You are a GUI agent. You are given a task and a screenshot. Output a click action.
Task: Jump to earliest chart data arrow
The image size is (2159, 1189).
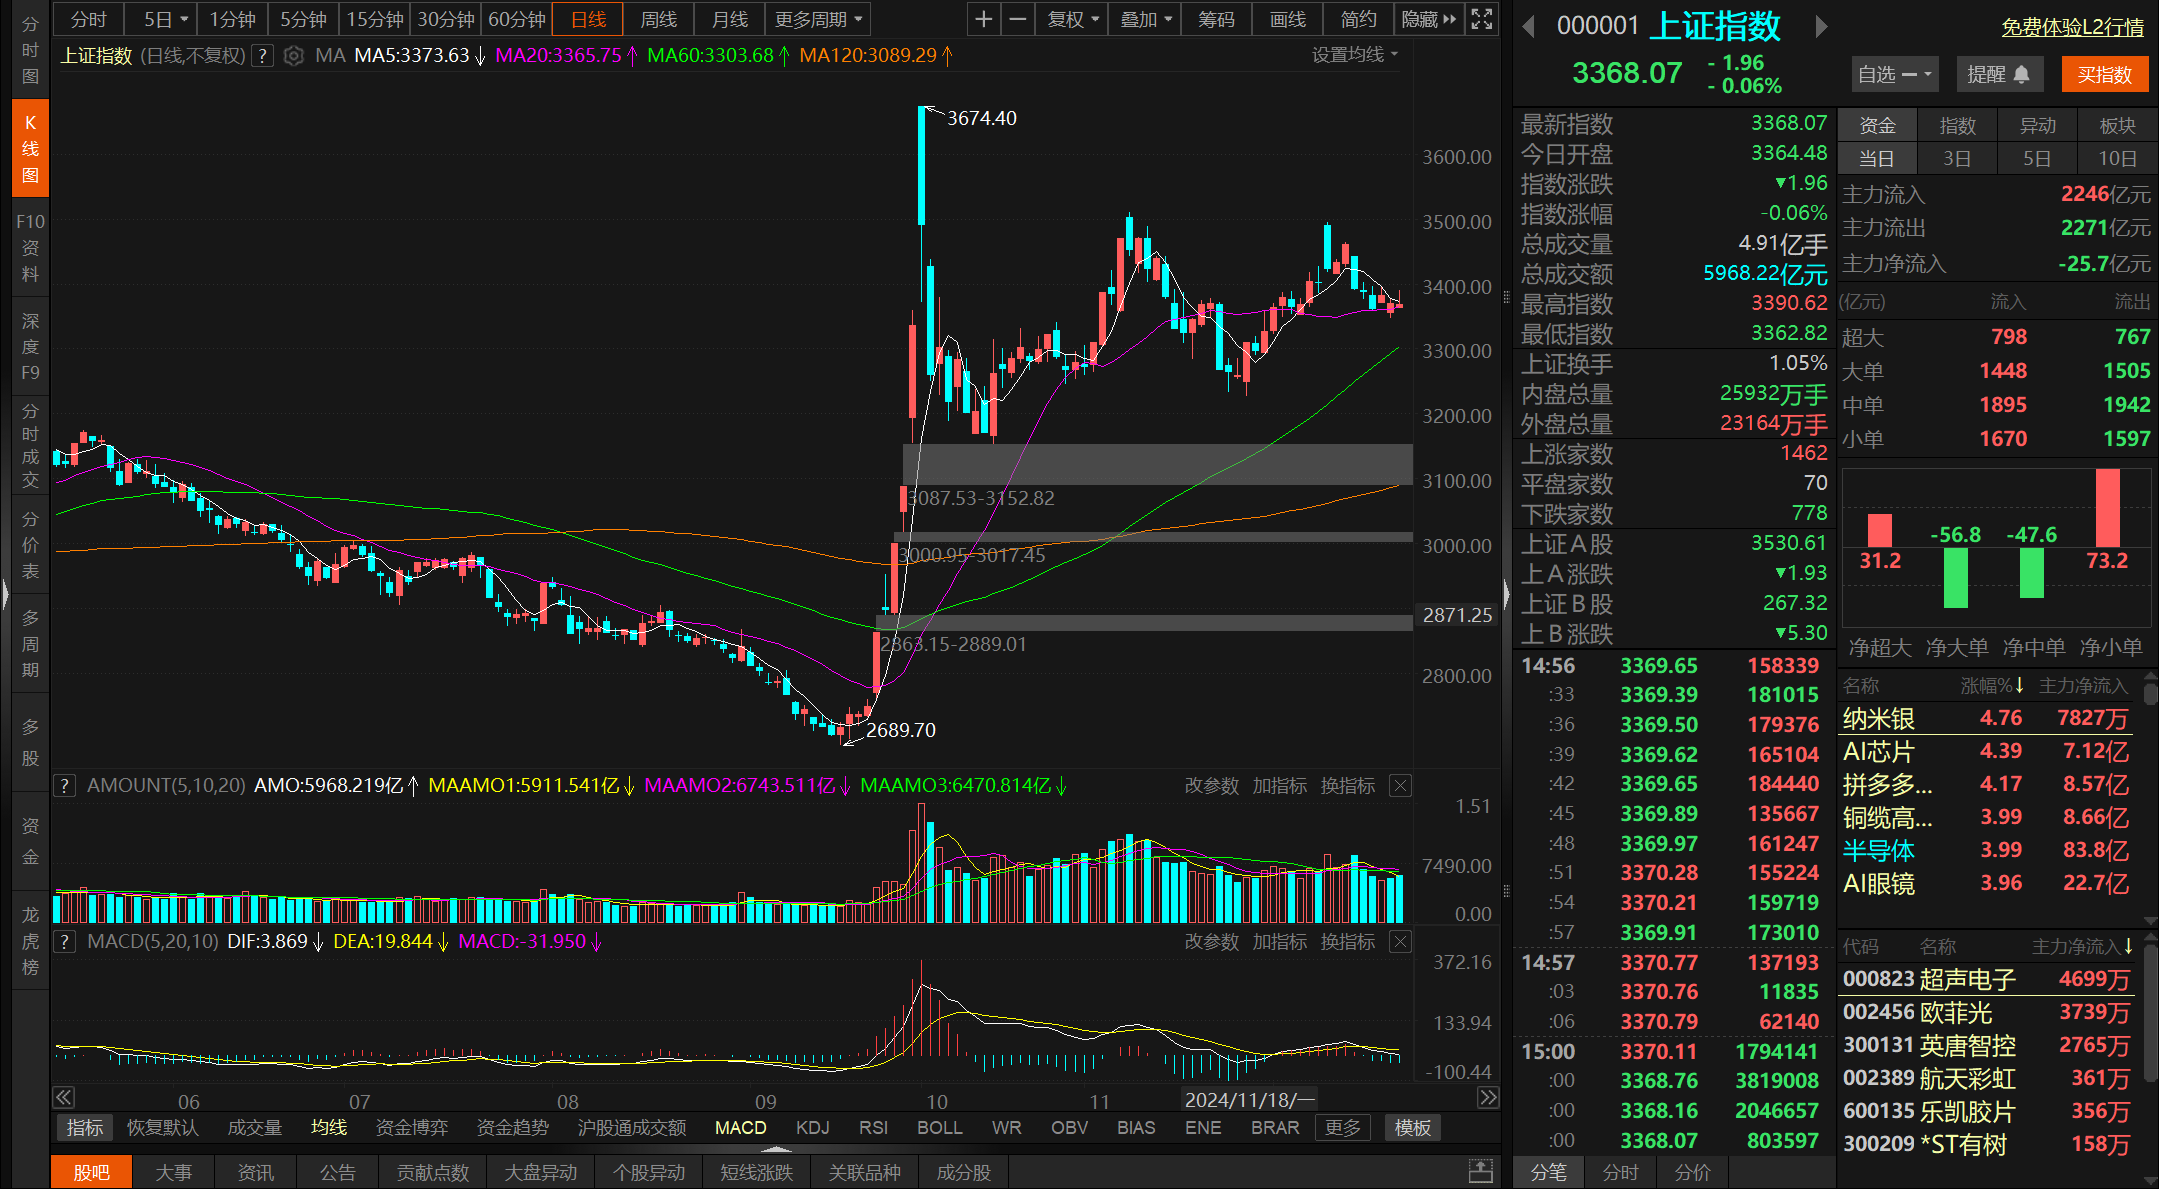64,1098
